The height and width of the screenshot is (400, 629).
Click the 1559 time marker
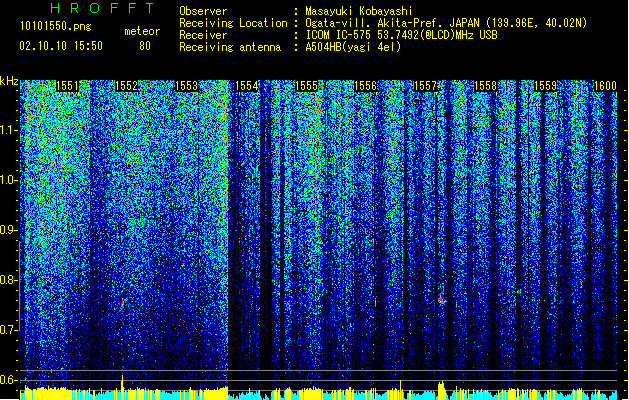pyautogui.click(x=546, y=86)
